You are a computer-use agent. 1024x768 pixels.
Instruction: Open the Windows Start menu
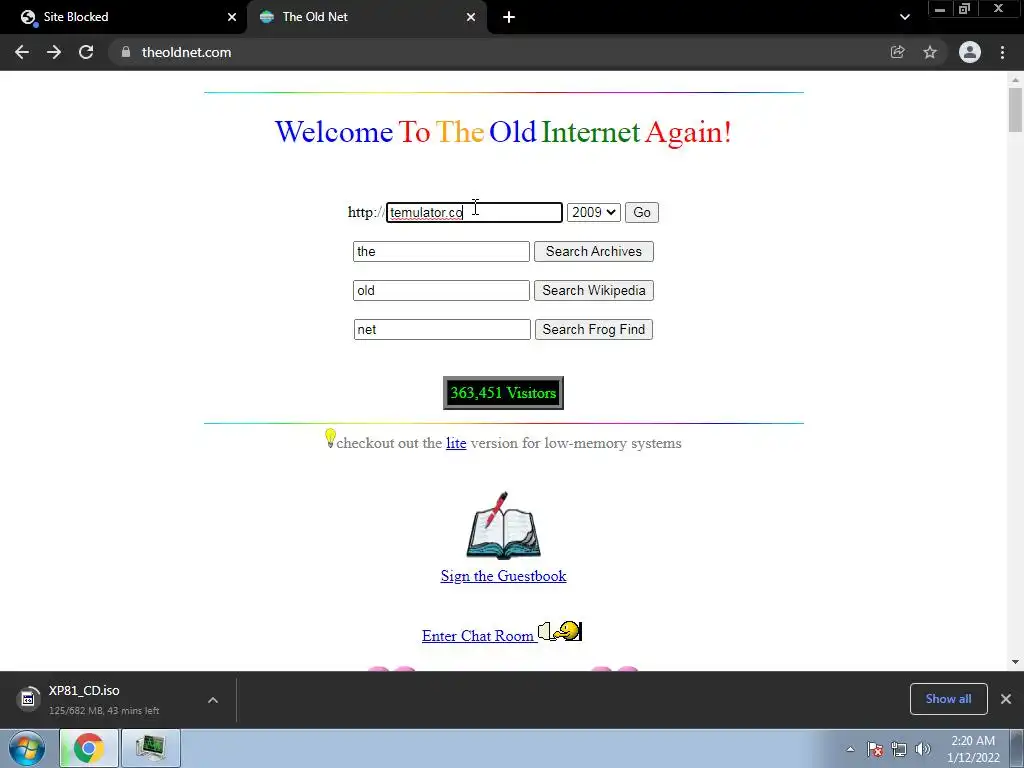27,748
